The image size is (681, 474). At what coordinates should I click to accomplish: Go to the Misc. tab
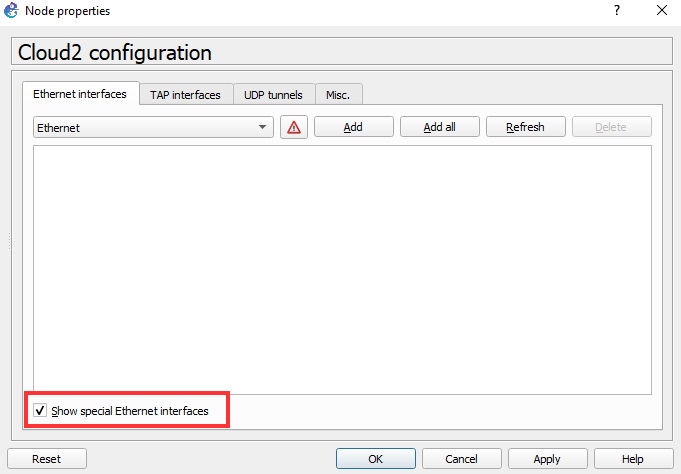click(338, 95)
